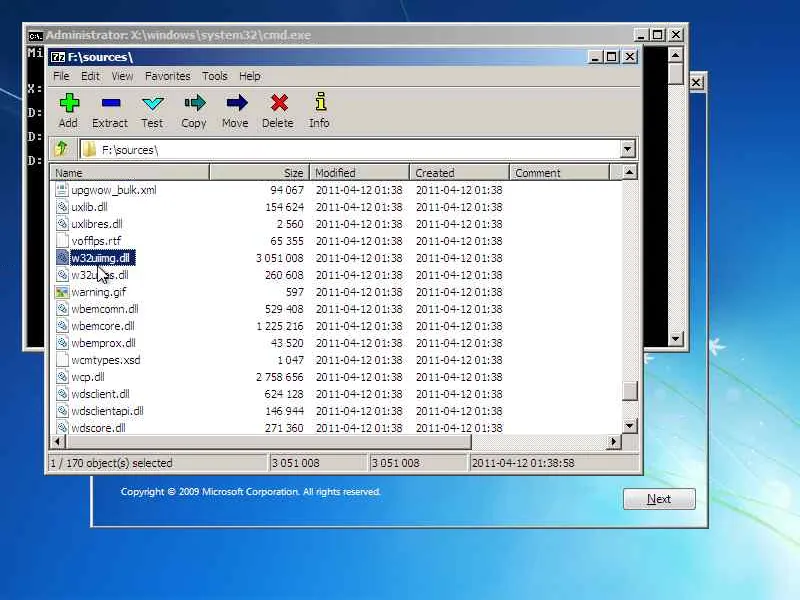The height and width of the screenshot is (600, 800).
Task: Select the wbemprox.dll file name
Action: (103, 343)
